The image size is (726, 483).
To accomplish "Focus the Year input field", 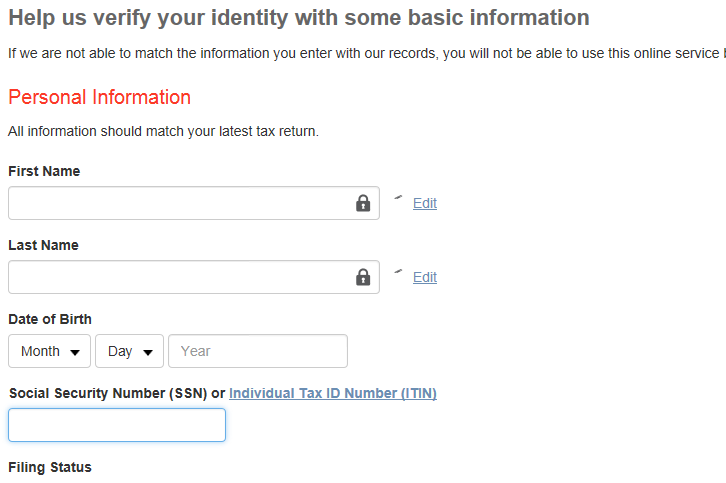I will coord(258,351).
